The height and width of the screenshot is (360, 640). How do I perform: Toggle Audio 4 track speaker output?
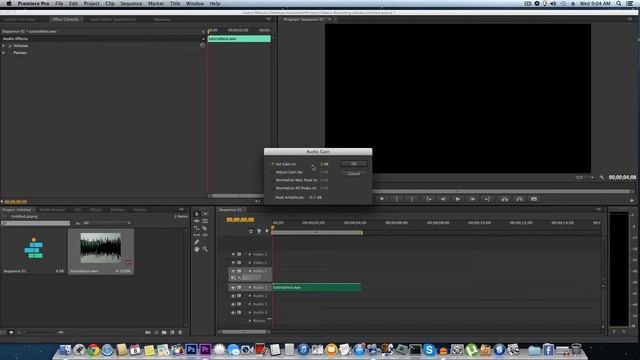tap(233, 313)
